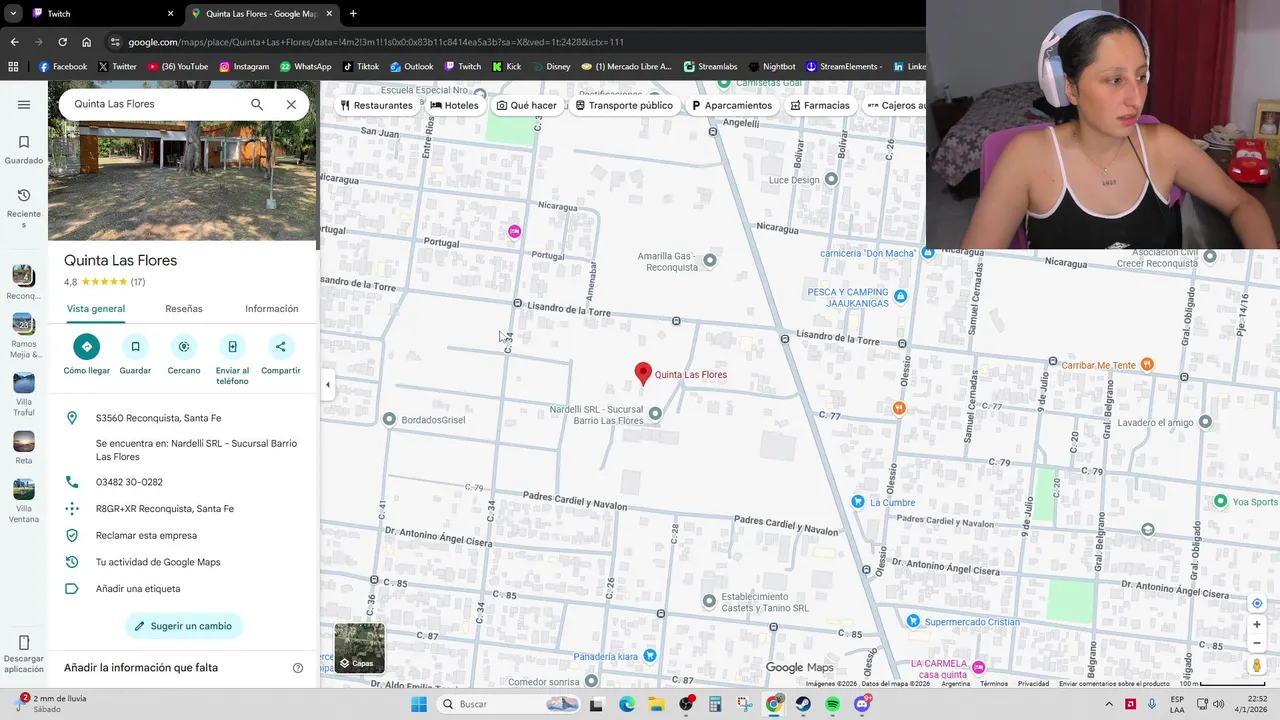The width and height of the screenshot is (1280, 720).
Task: Click the Guardar bookmark icon
Action: coord(135,347)
